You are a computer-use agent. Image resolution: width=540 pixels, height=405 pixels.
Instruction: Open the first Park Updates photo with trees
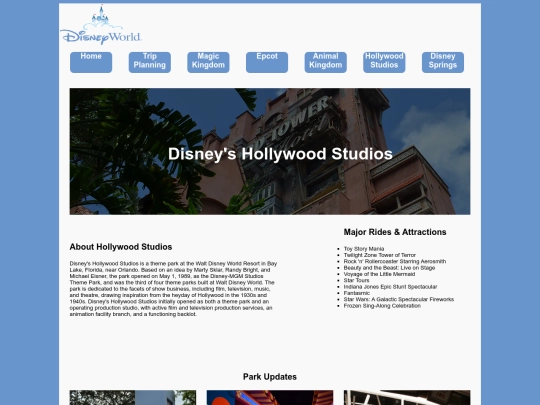tap(133, 397)
